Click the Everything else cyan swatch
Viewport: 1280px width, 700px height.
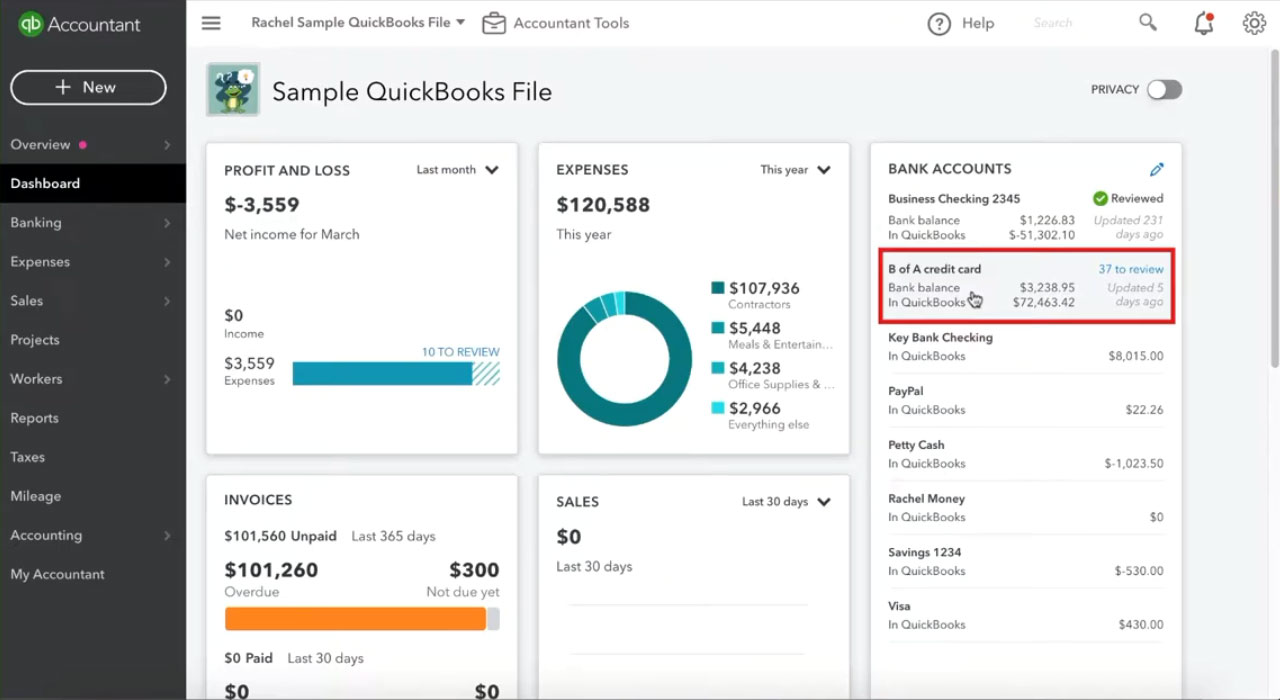tap(717, 408)
